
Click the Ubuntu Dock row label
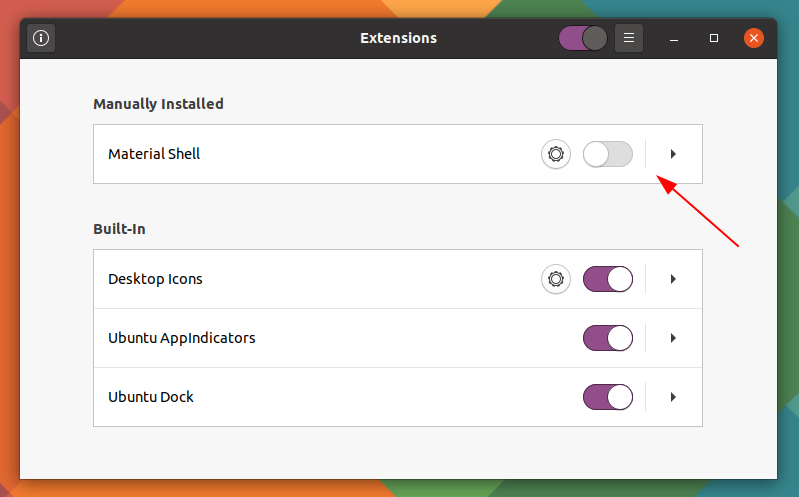tap(150, 397)
